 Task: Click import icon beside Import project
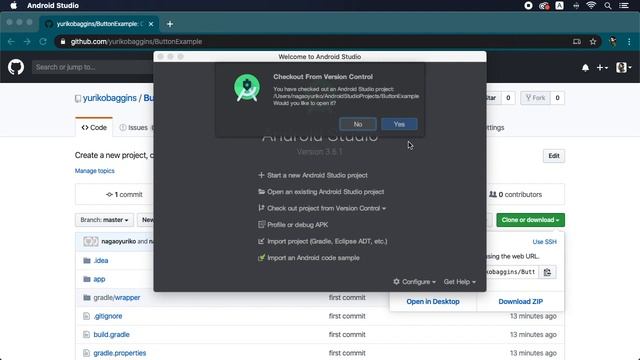point(261,241)
